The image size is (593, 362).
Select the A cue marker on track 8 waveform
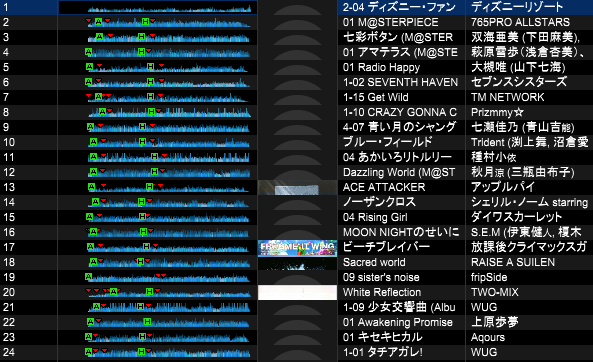pyautogui.click(x=102, y=111)
